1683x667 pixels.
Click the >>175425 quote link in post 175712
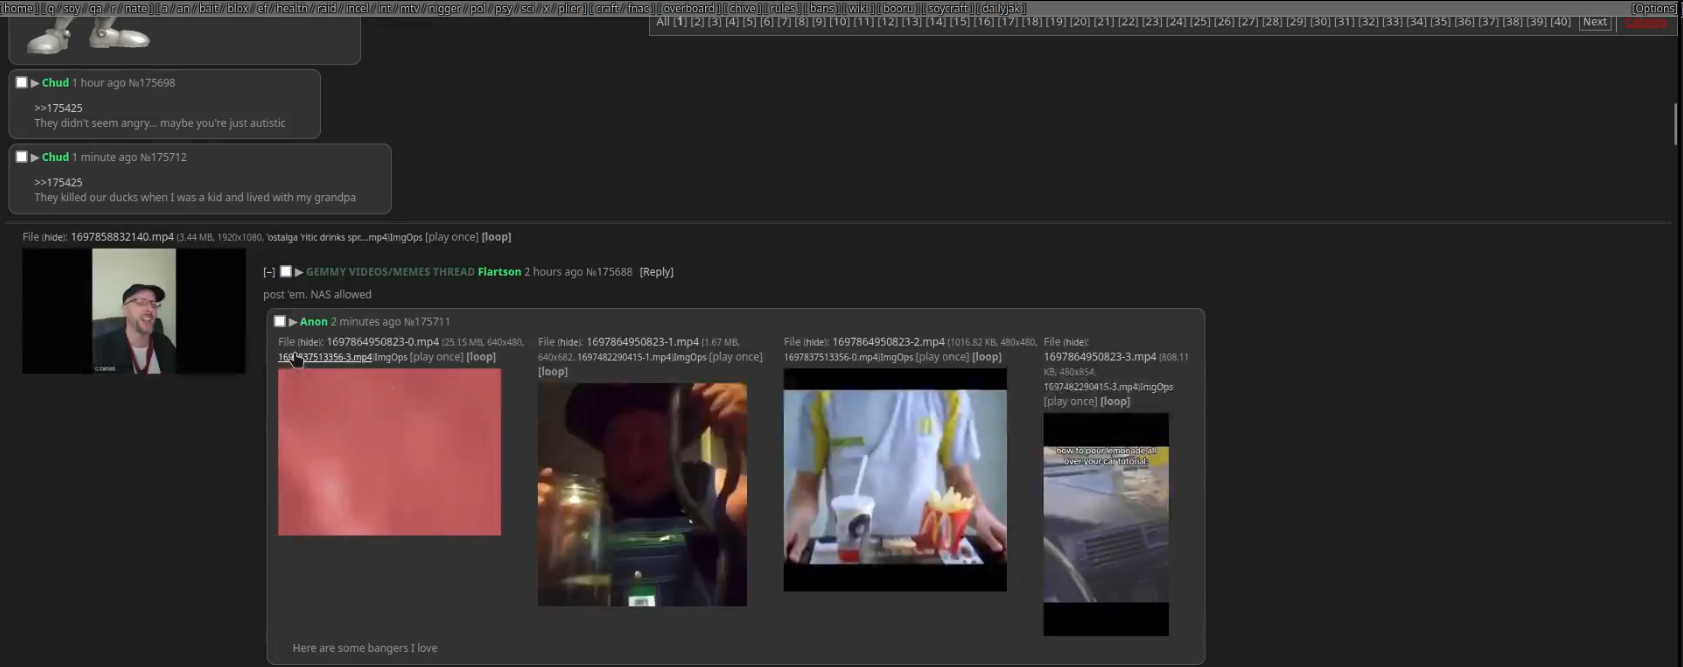click(58, 183)
